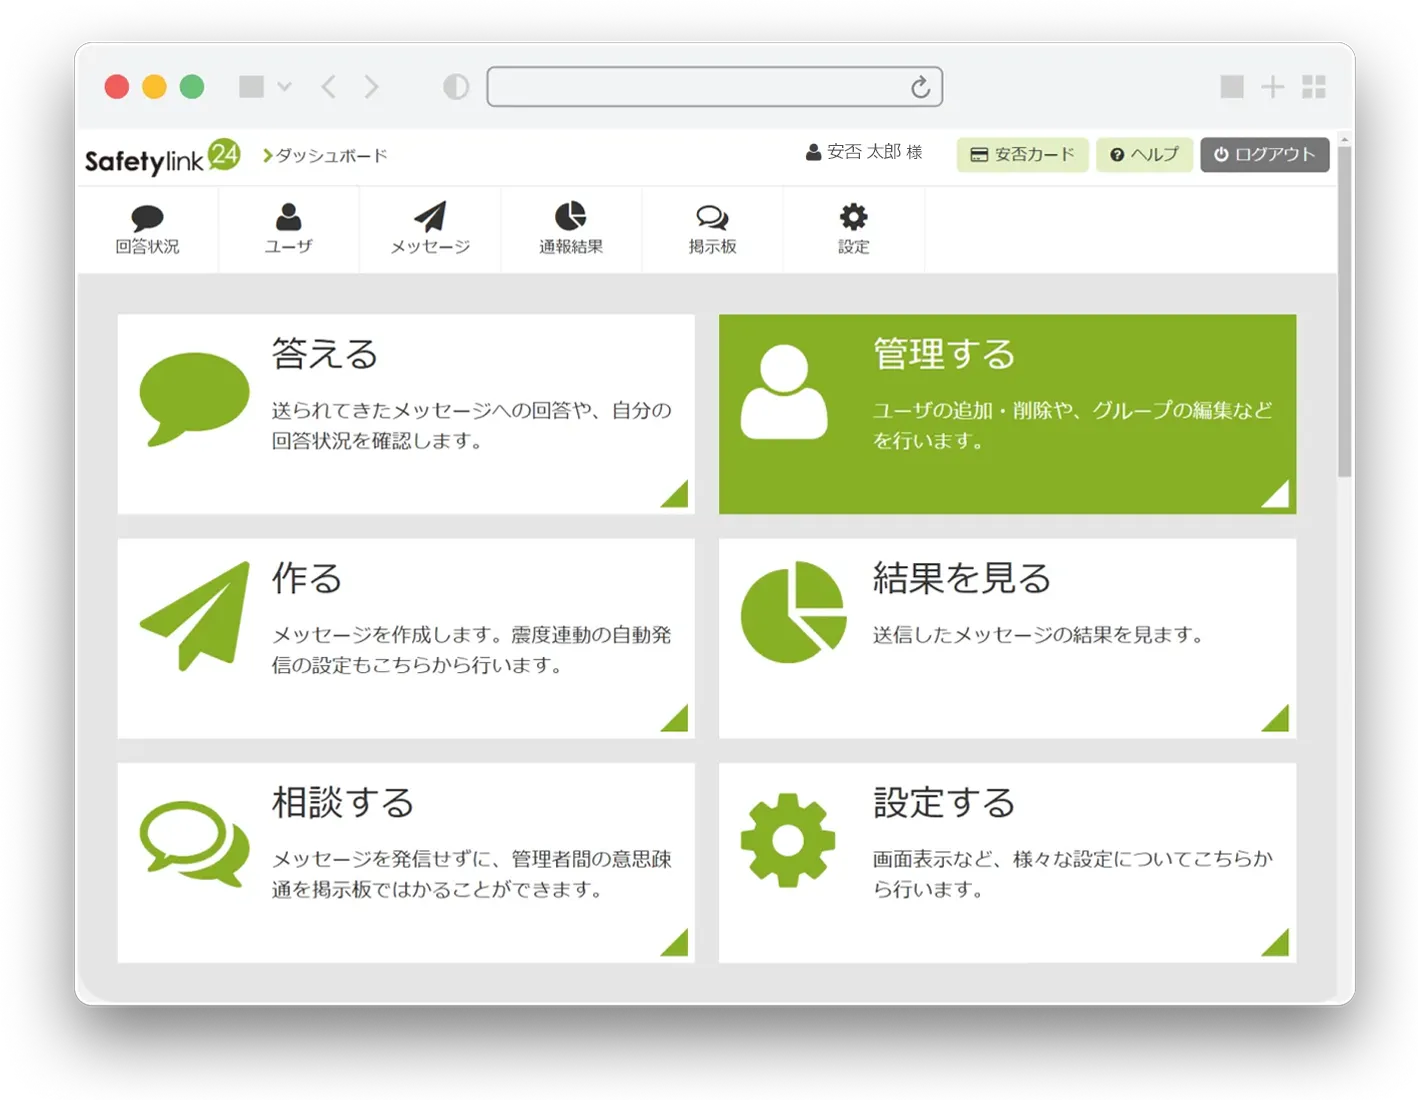Select the メッセージ paper plane icon
Viewport: 1418px width, 1100px height.
pyautogui.click(x=430, y=217)
